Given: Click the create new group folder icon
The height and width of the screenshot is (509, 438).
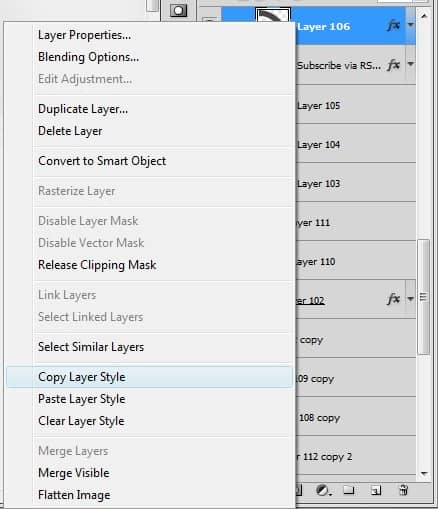Looking at the screenshot, I should (349, 490).
